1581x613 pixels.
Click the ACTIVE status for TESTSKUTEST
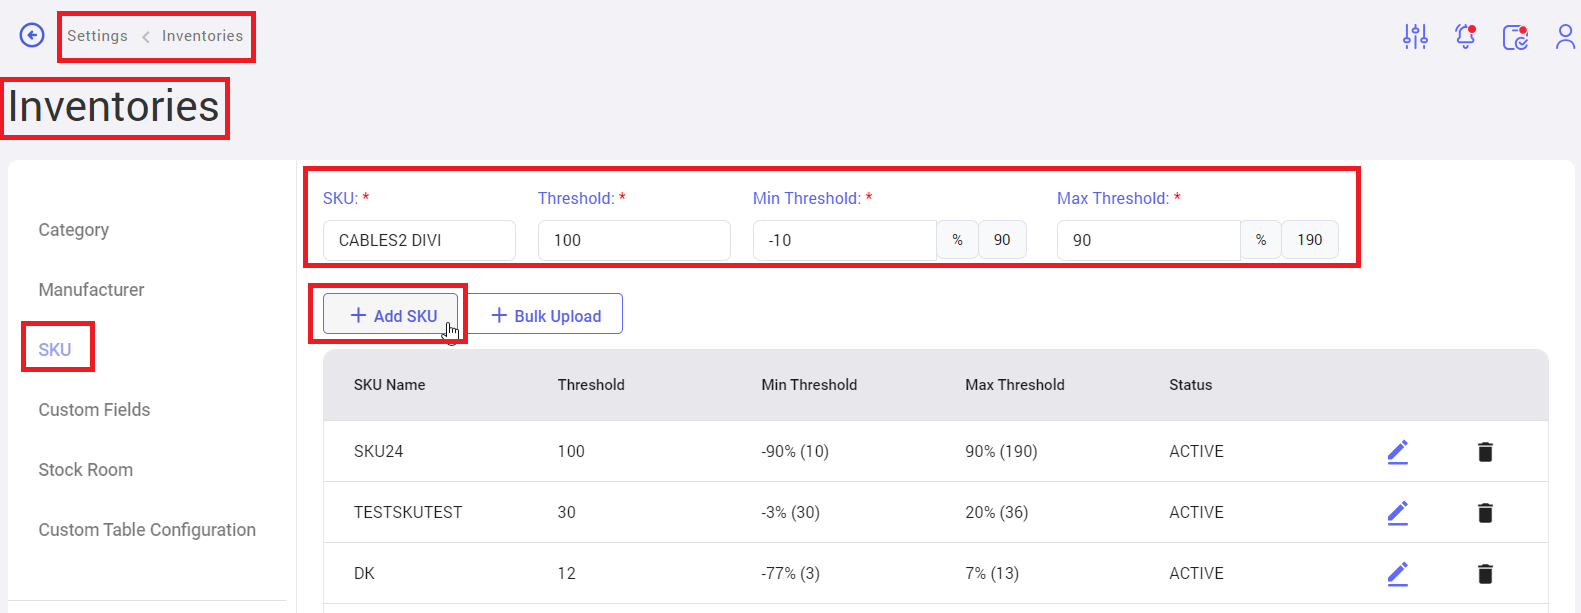click(x=1197, y=513)
